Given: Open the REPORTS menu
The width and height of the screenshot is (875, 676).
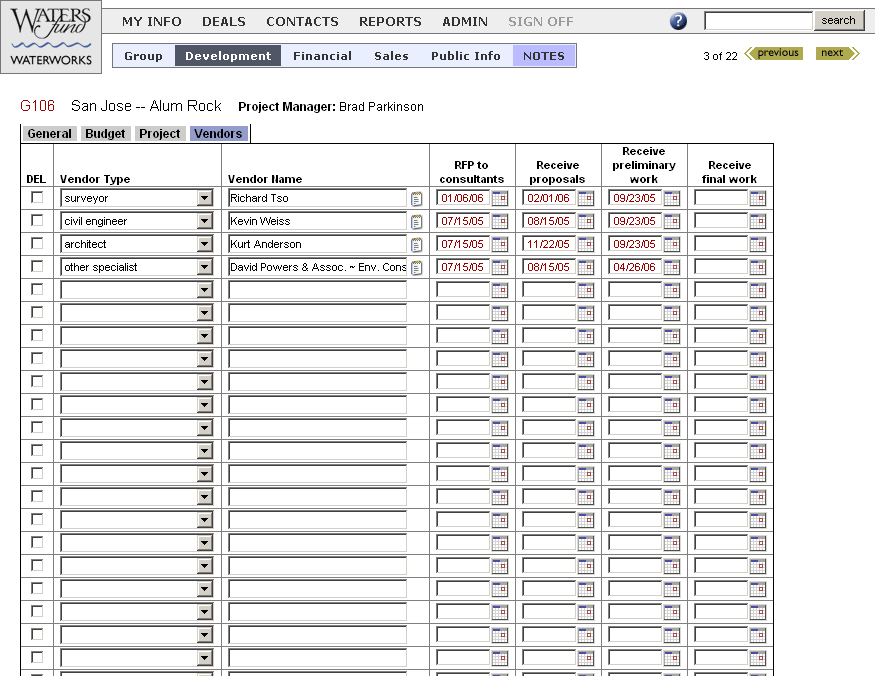Looking at the screenshot, I should pyautogui.click(x=390, y=22).
